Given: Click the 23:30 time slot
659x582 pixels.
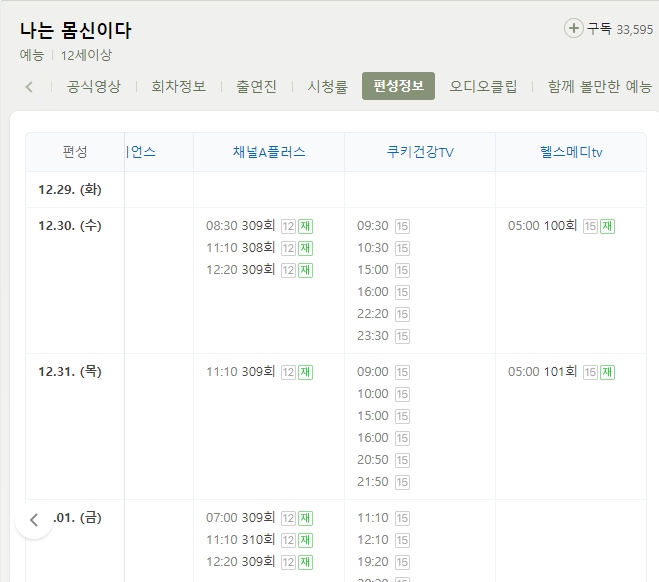Looking at the screenshot, I should (373, 335).
